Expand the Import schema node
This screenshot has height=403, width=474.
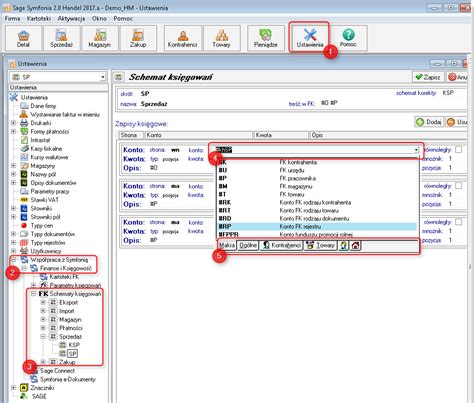coord(43,311)
